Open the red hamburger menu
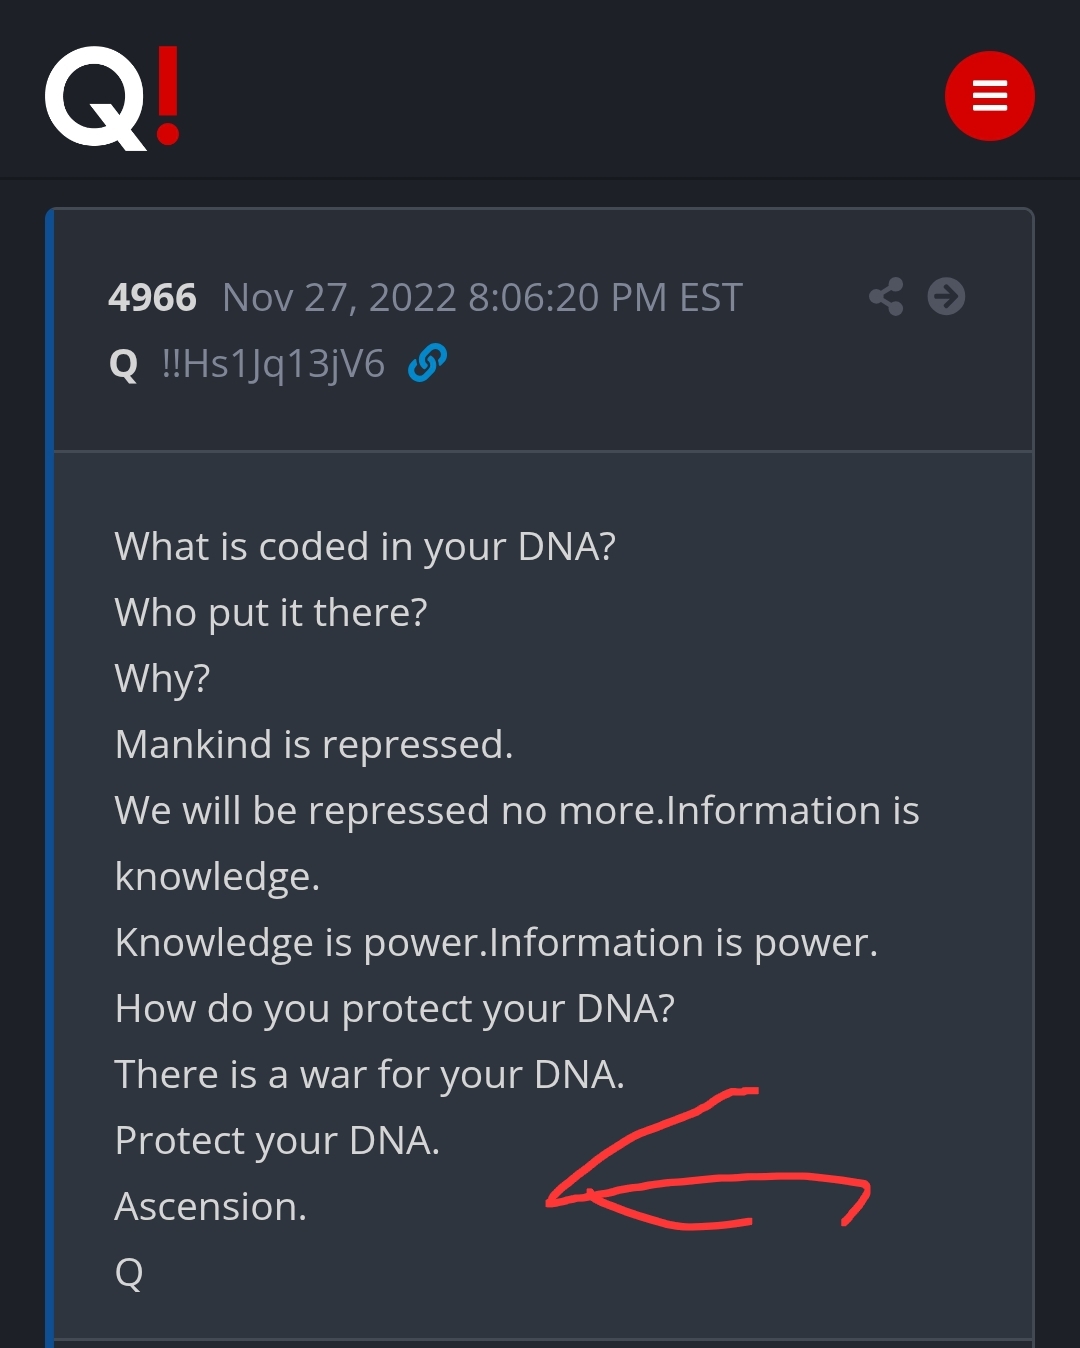The height and width of the screenshot is (1348, 1080). click(x=989, y=96)
